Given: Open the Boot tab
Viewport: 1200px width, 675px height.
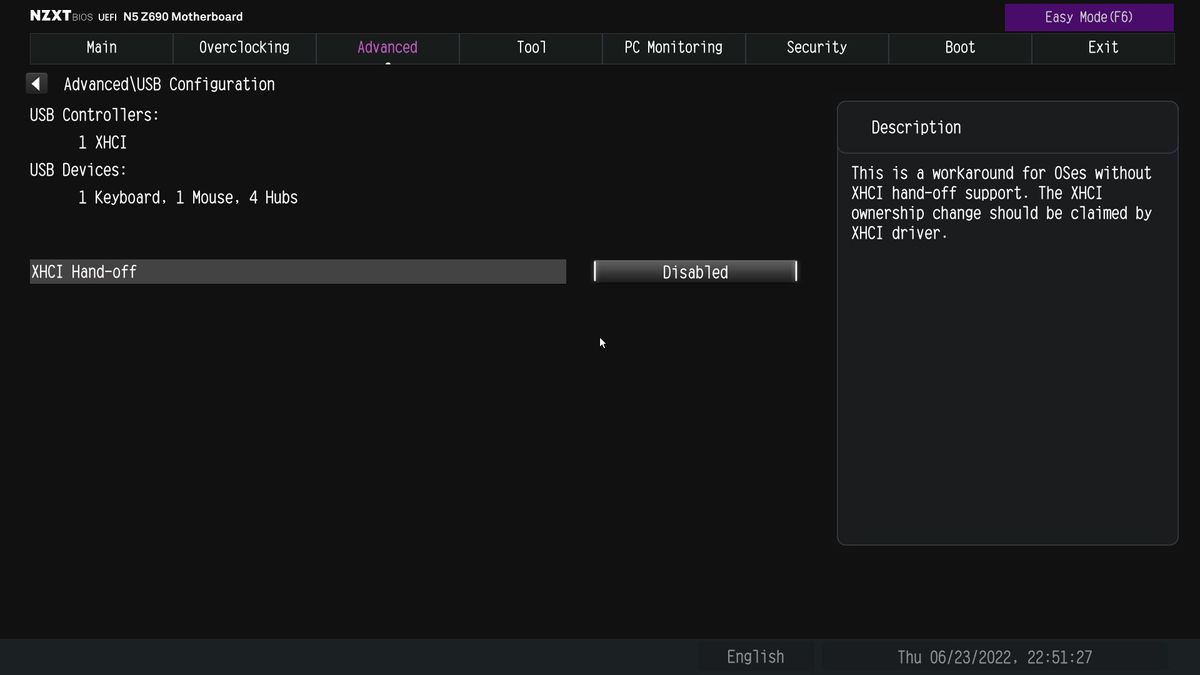Looking at the screenshot, I should [x=960, y=47].
